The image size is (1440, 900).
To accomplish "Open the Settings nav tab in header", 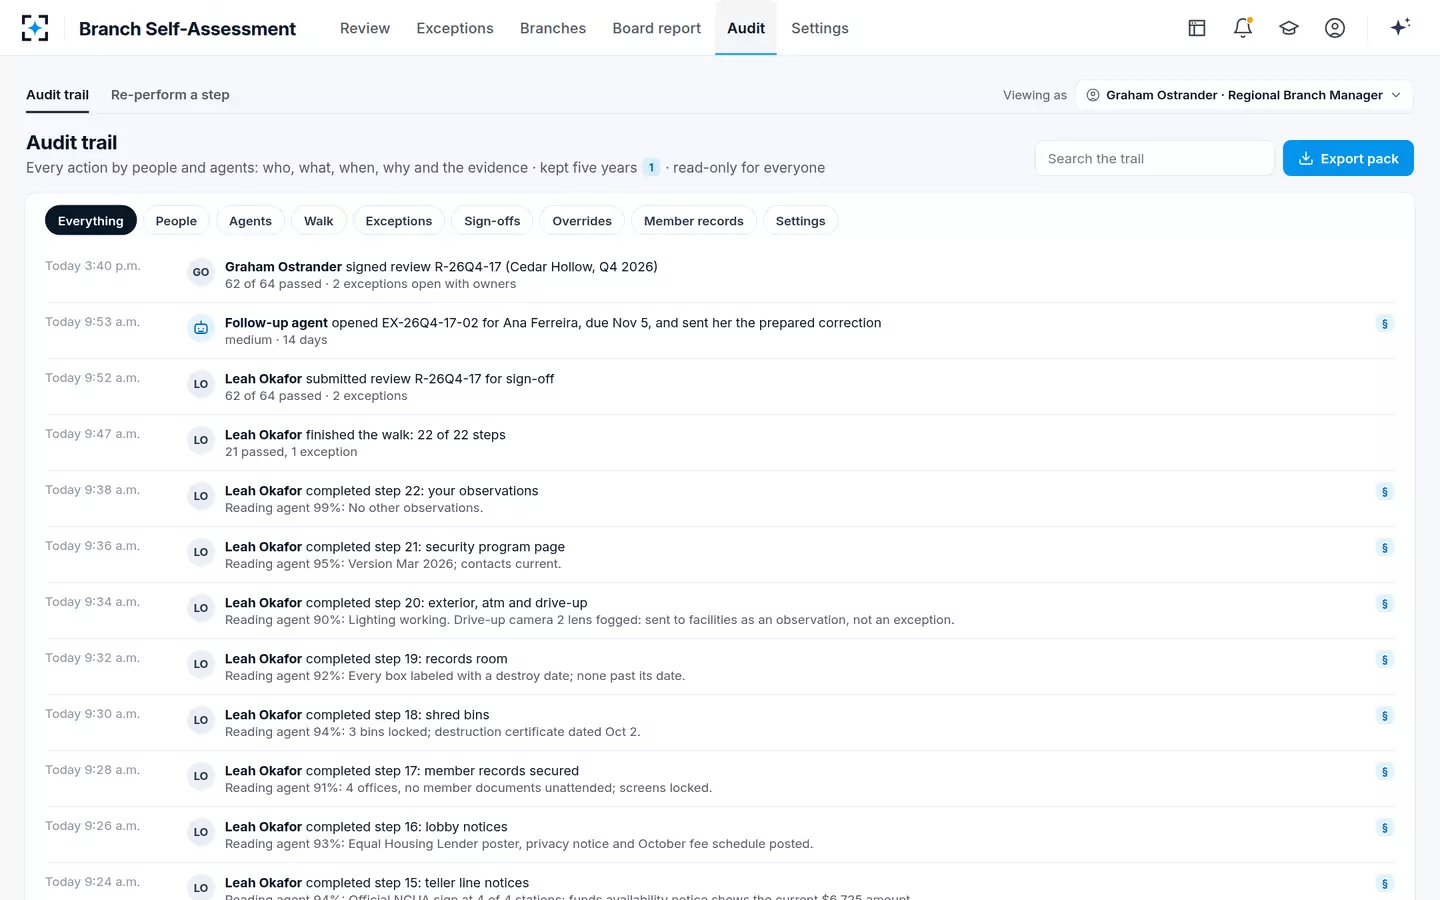I will [820, 28].
